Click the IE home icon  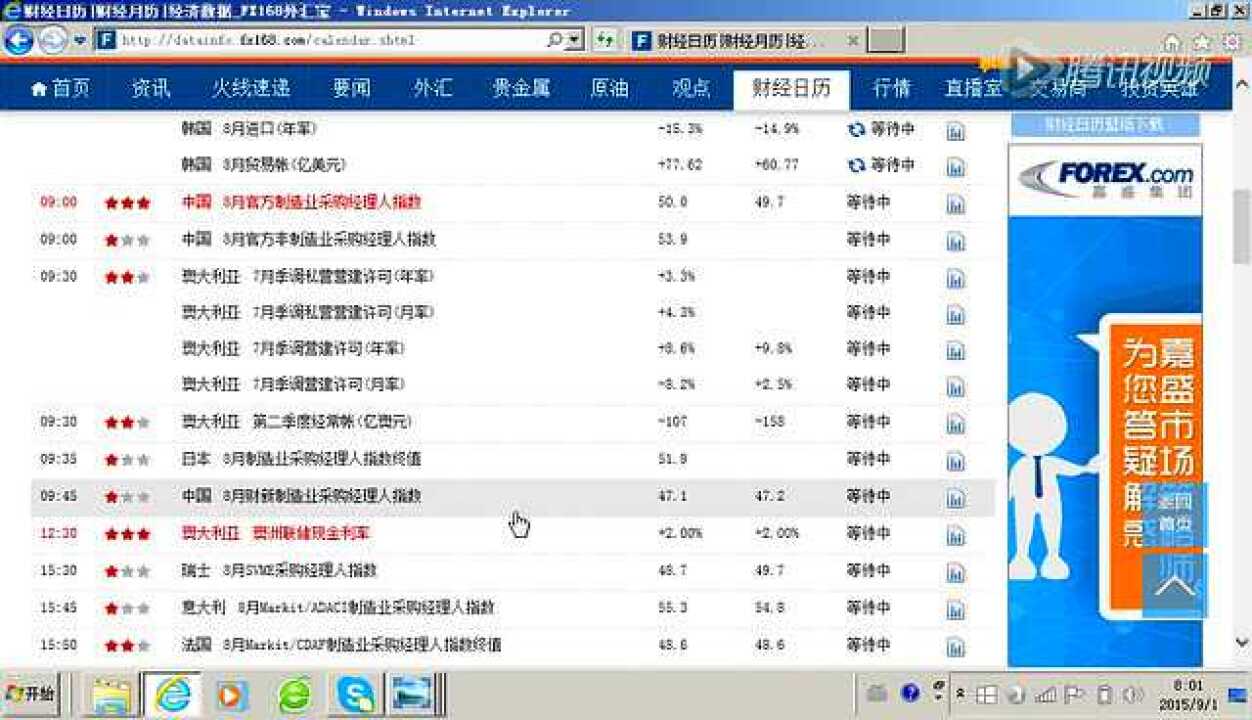[x=1172, y=42]
